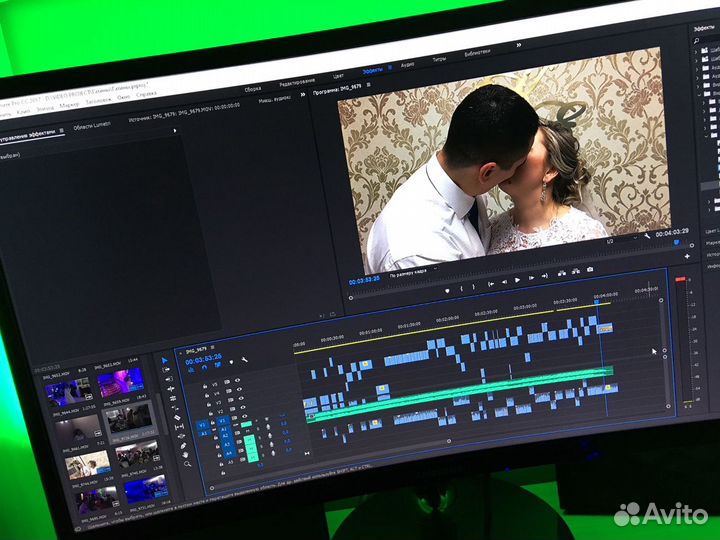Hide video track V5 with eye icon
This screenshot has width=720, height=540.
click(x=237, y=380)
